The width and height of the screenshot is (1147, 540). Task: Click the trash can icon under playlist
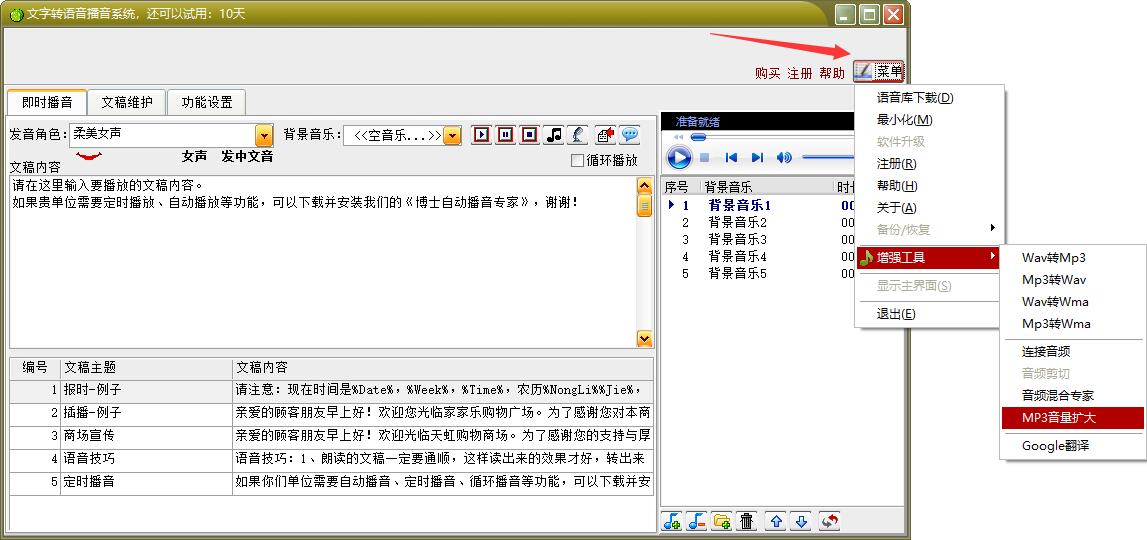coord(746,521)
